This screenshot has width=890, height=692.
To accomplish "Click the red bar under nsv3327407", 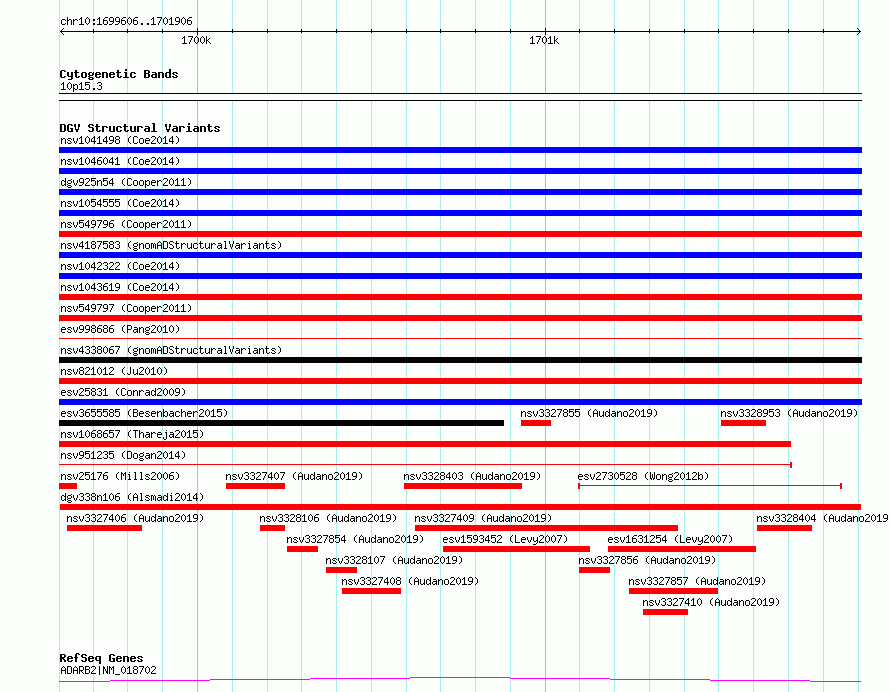I will [x=255, y=486].
